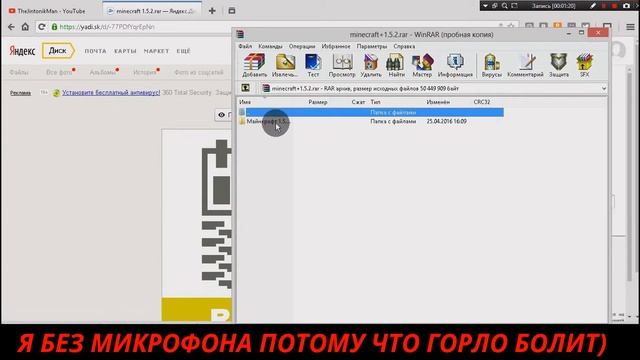Sort by the Имя column header

(x=245, y=102)
